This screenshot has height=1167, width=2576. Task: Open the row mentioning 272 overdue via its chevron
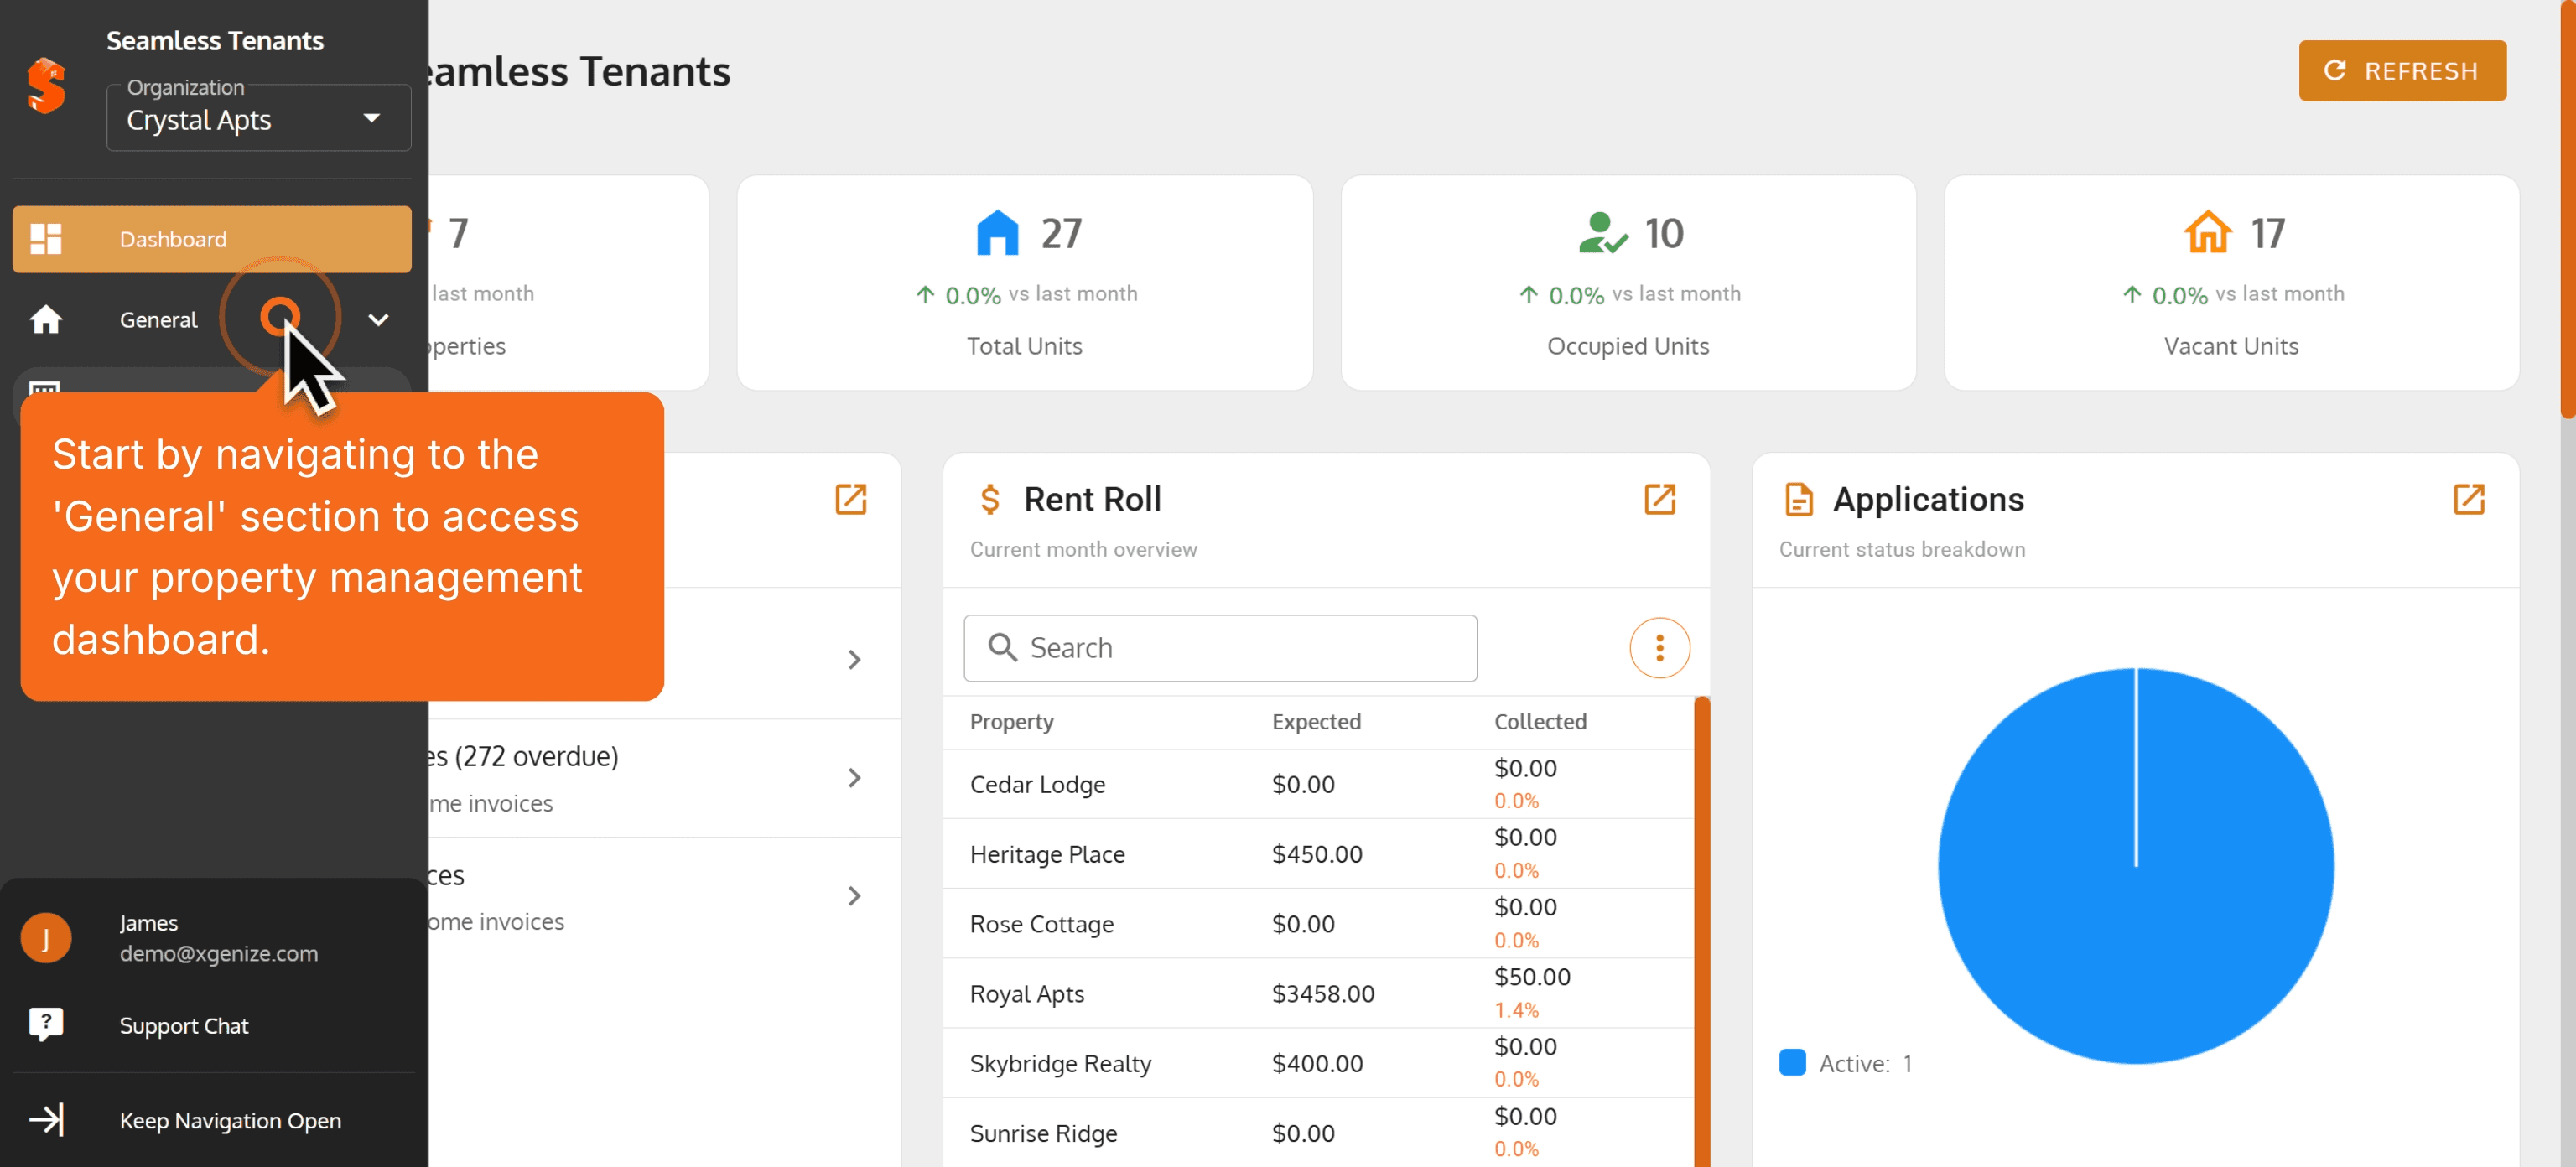[854, 778]
